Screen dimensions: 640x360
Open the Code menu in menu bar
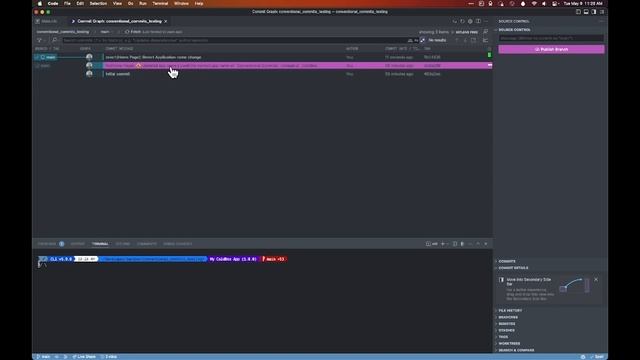53,3
